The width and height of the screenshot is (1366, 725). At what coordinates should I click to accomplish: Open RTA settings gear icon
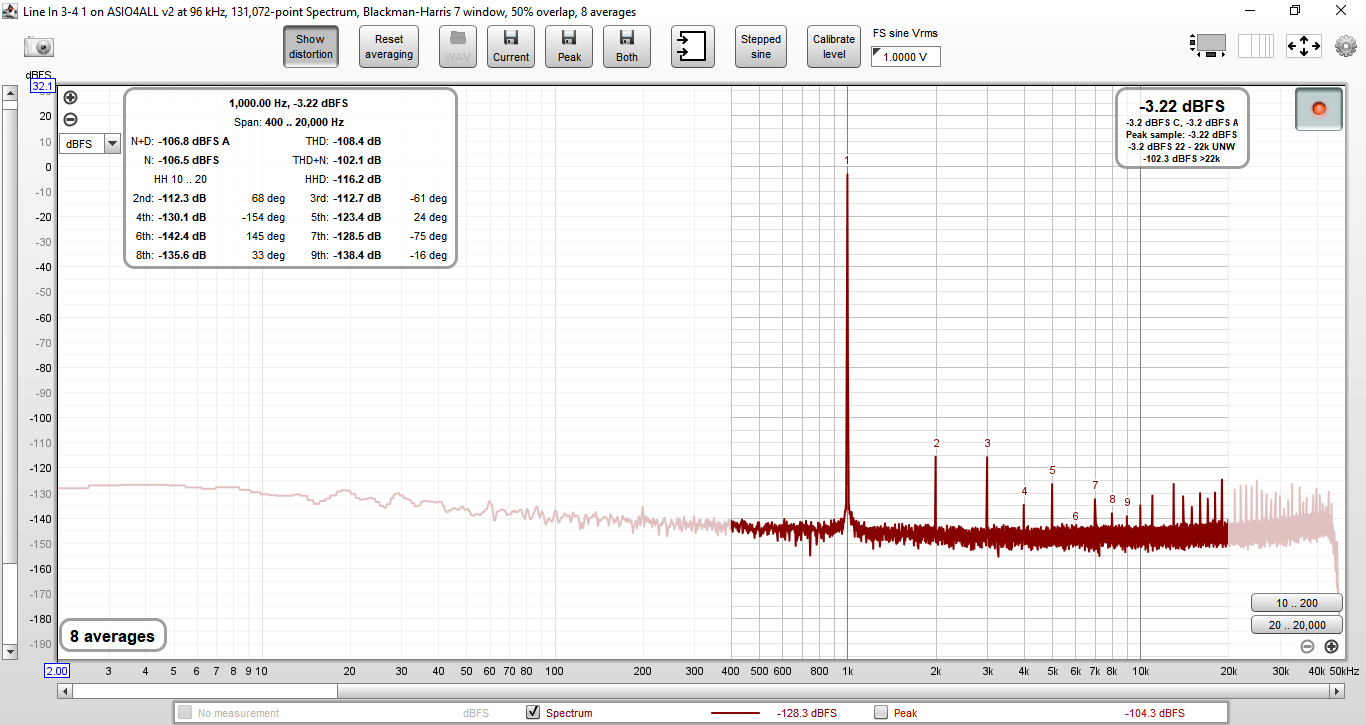coord(1345,46)
